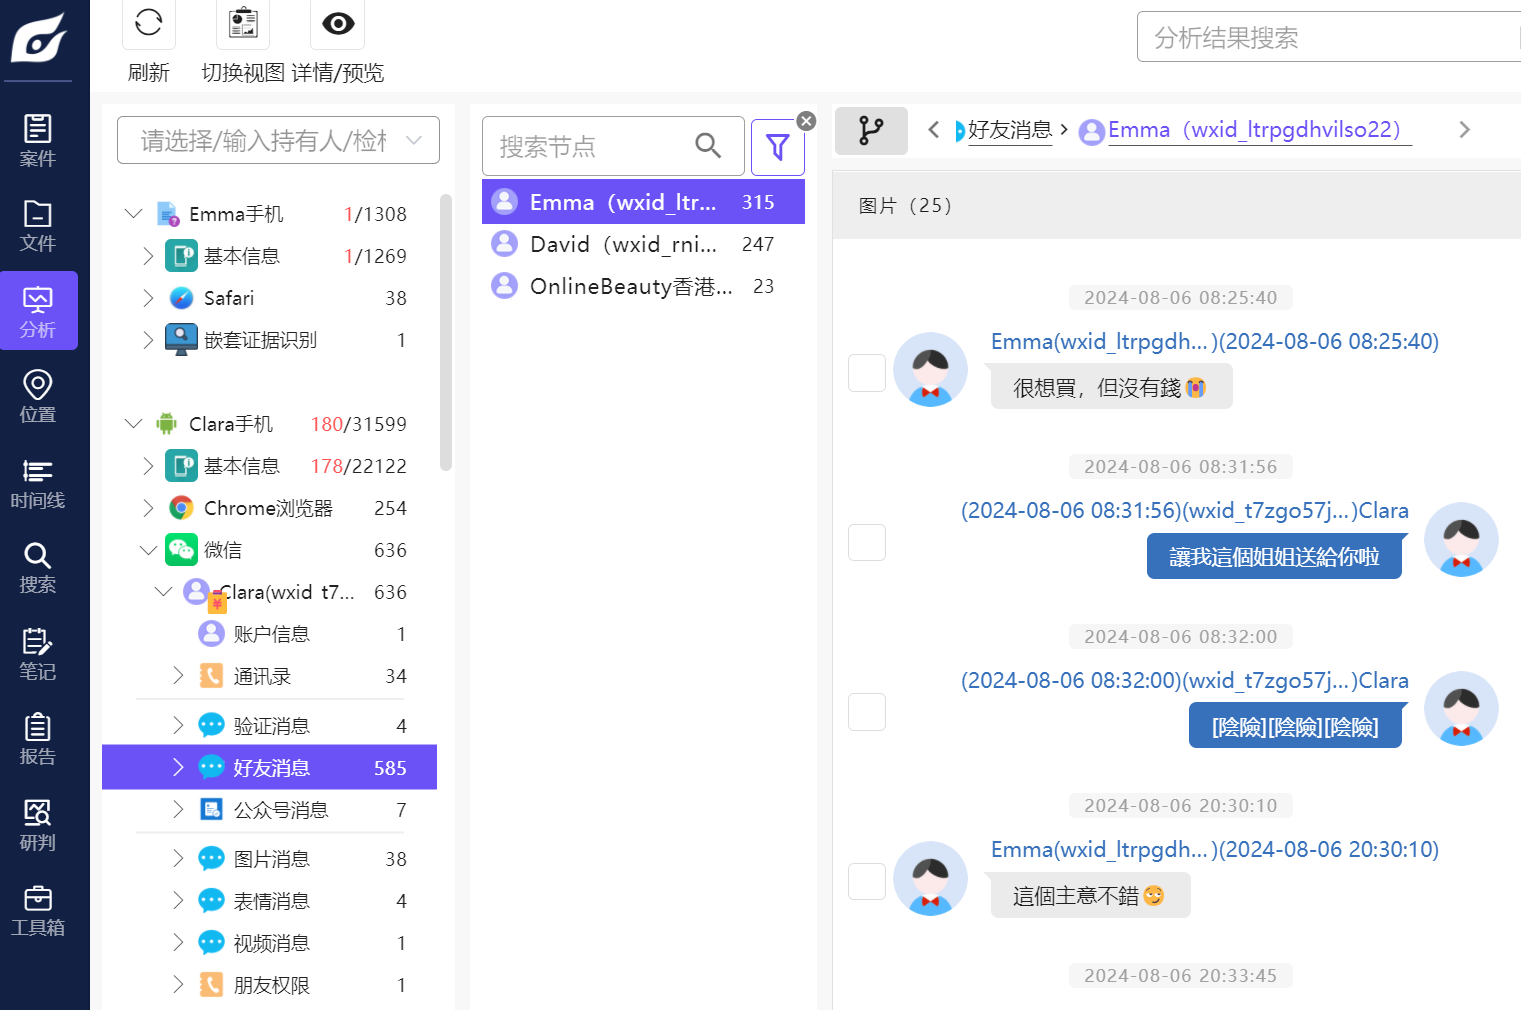Open the 研判 sidebar icon
The width and height of the screenshot is (1521, 1010).
pos(38,824)
